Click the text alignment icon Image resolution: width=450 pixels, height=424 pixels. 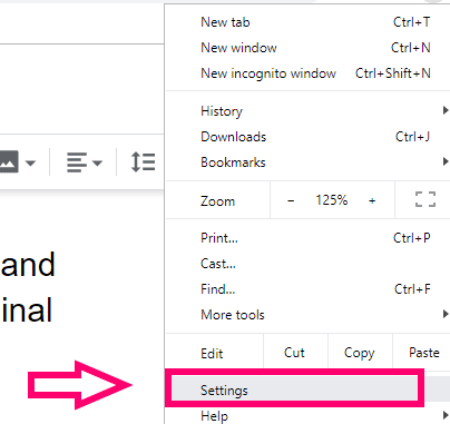coord(77,162)
